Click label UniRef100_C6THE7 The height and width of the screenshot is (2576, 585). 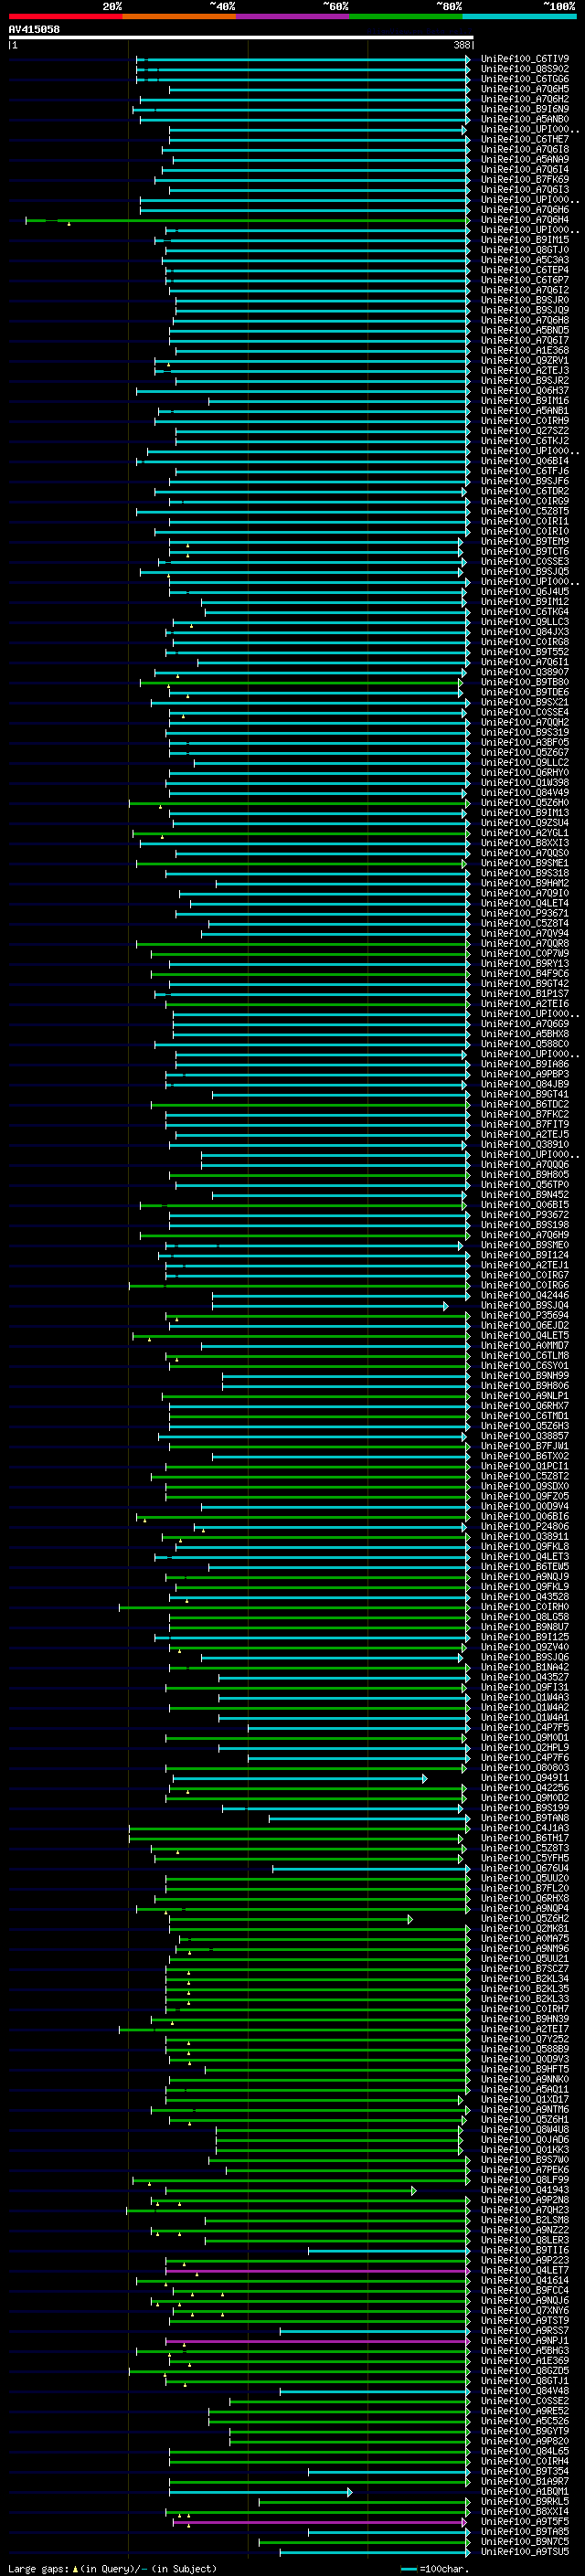pyautogui.click(x=525, y=139)
